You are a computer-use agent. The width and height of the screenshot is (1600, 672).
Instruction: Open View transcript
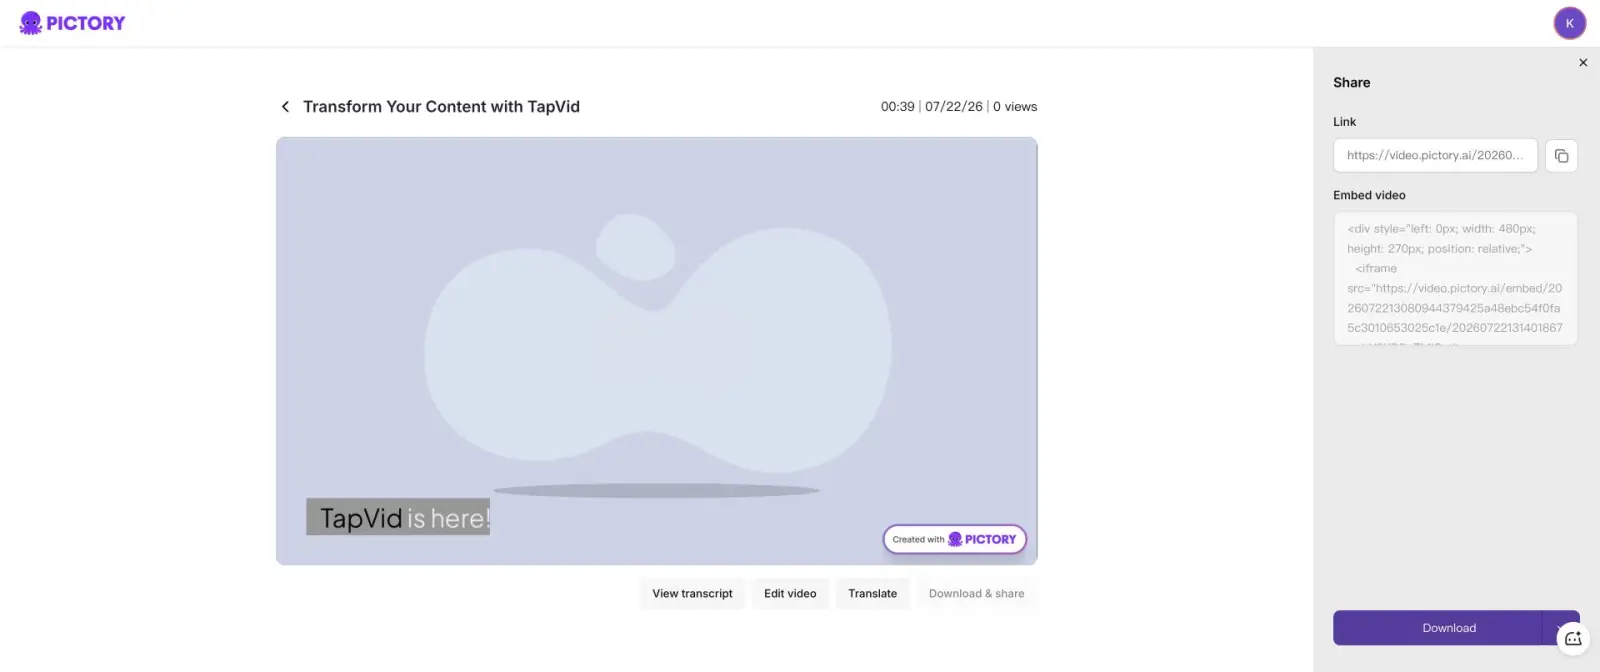click(x=692, y=593)
